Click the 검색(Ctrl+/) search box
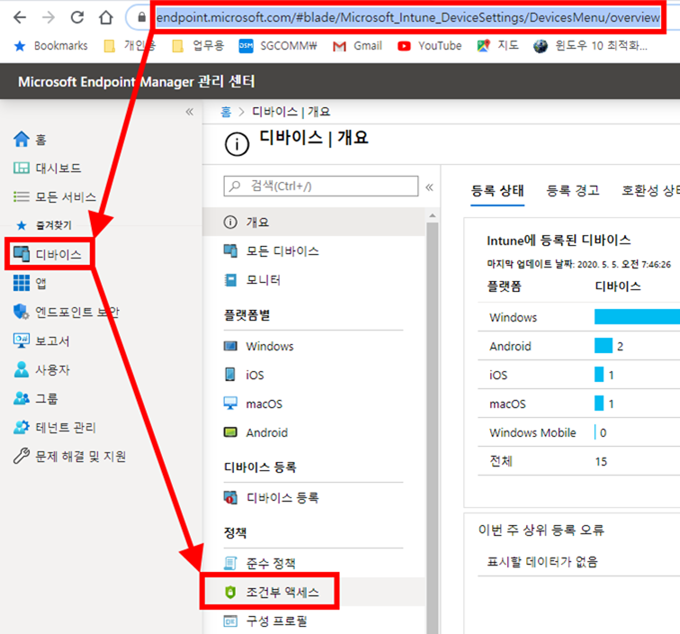 (321, 186)
